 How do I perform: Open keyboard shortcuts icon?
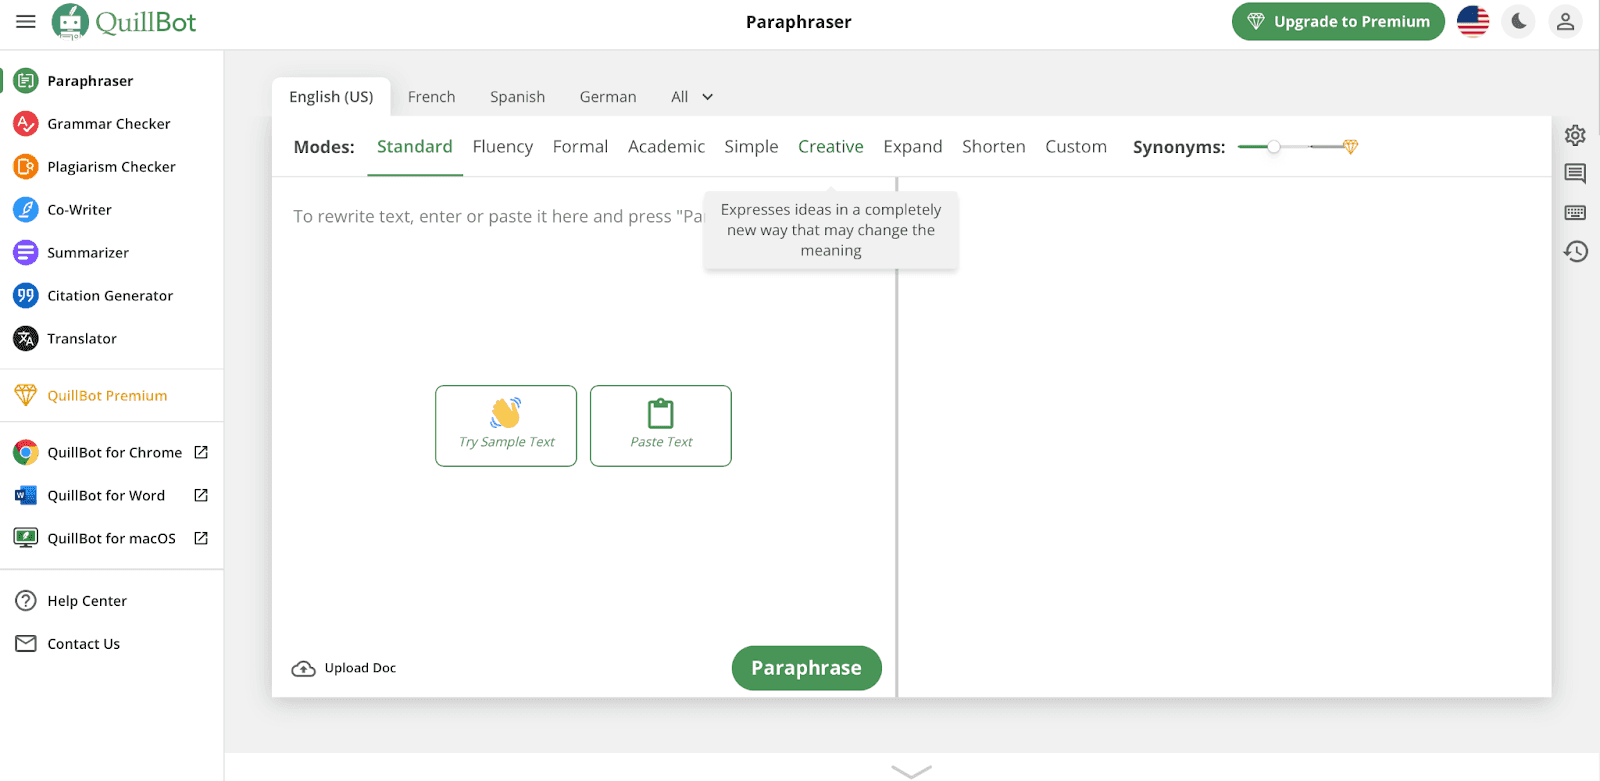click(x=1575, y=212)
